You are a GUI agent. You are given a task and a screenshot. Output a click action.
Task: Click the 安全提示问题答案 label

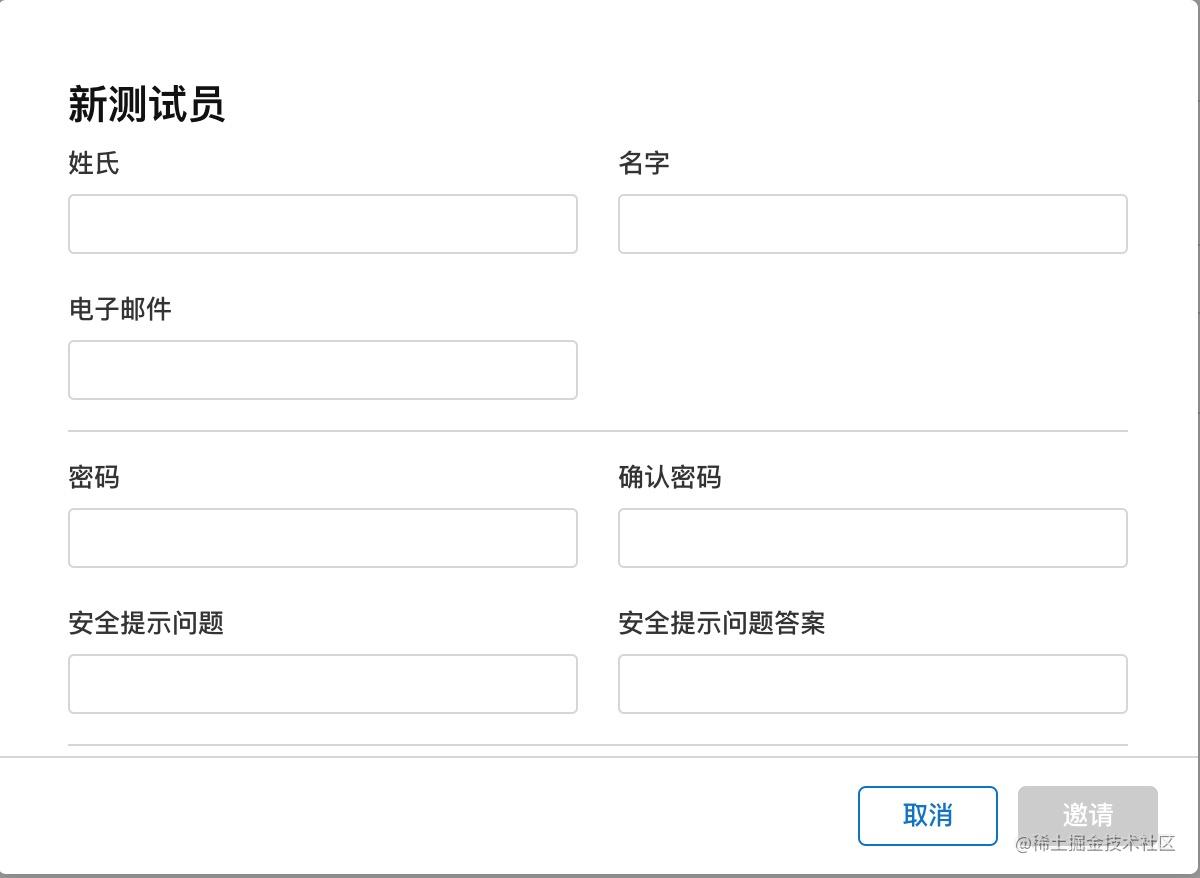[722, 623]
